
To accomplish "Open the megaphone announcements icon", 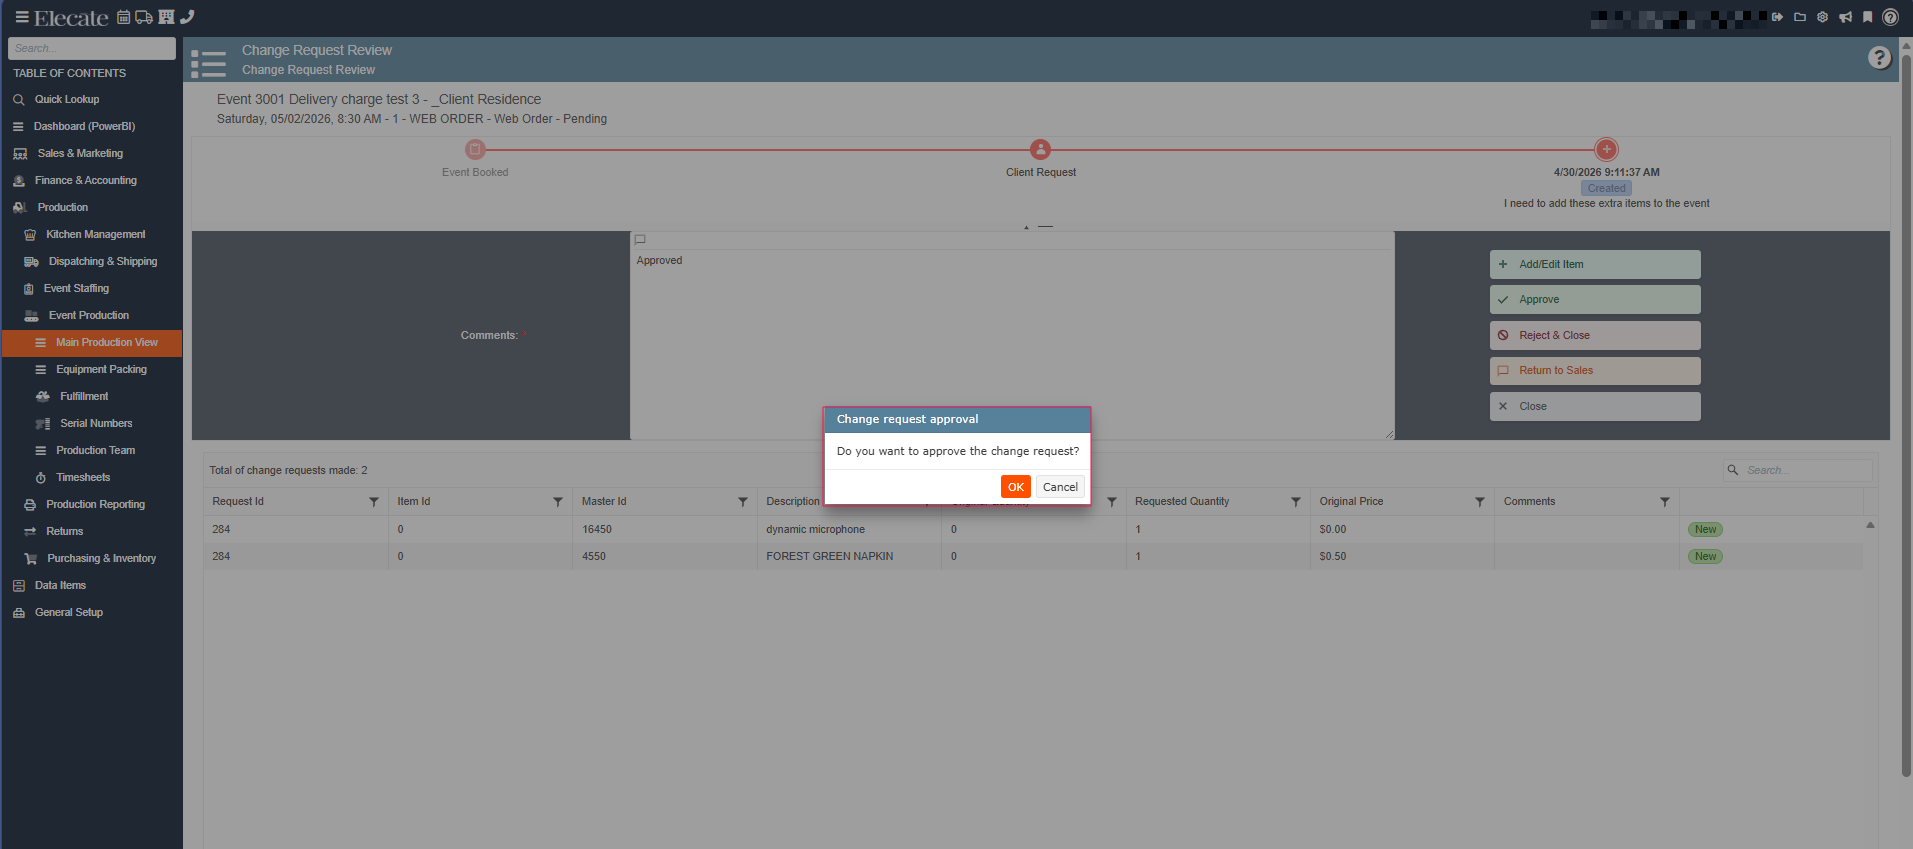I will (x=1845, y=17).
